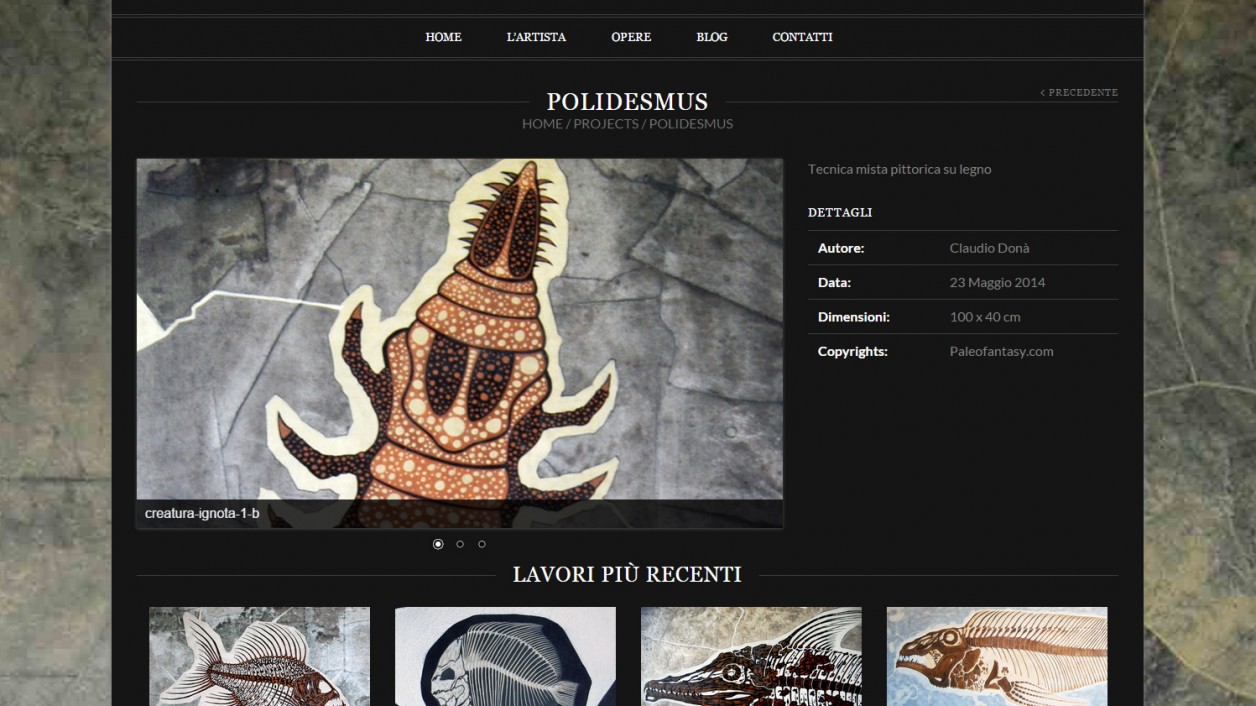Viewport: 1256px width, 706px height.
Task: Go to the PRECEDENTE project link
Action: point(1079,92)
